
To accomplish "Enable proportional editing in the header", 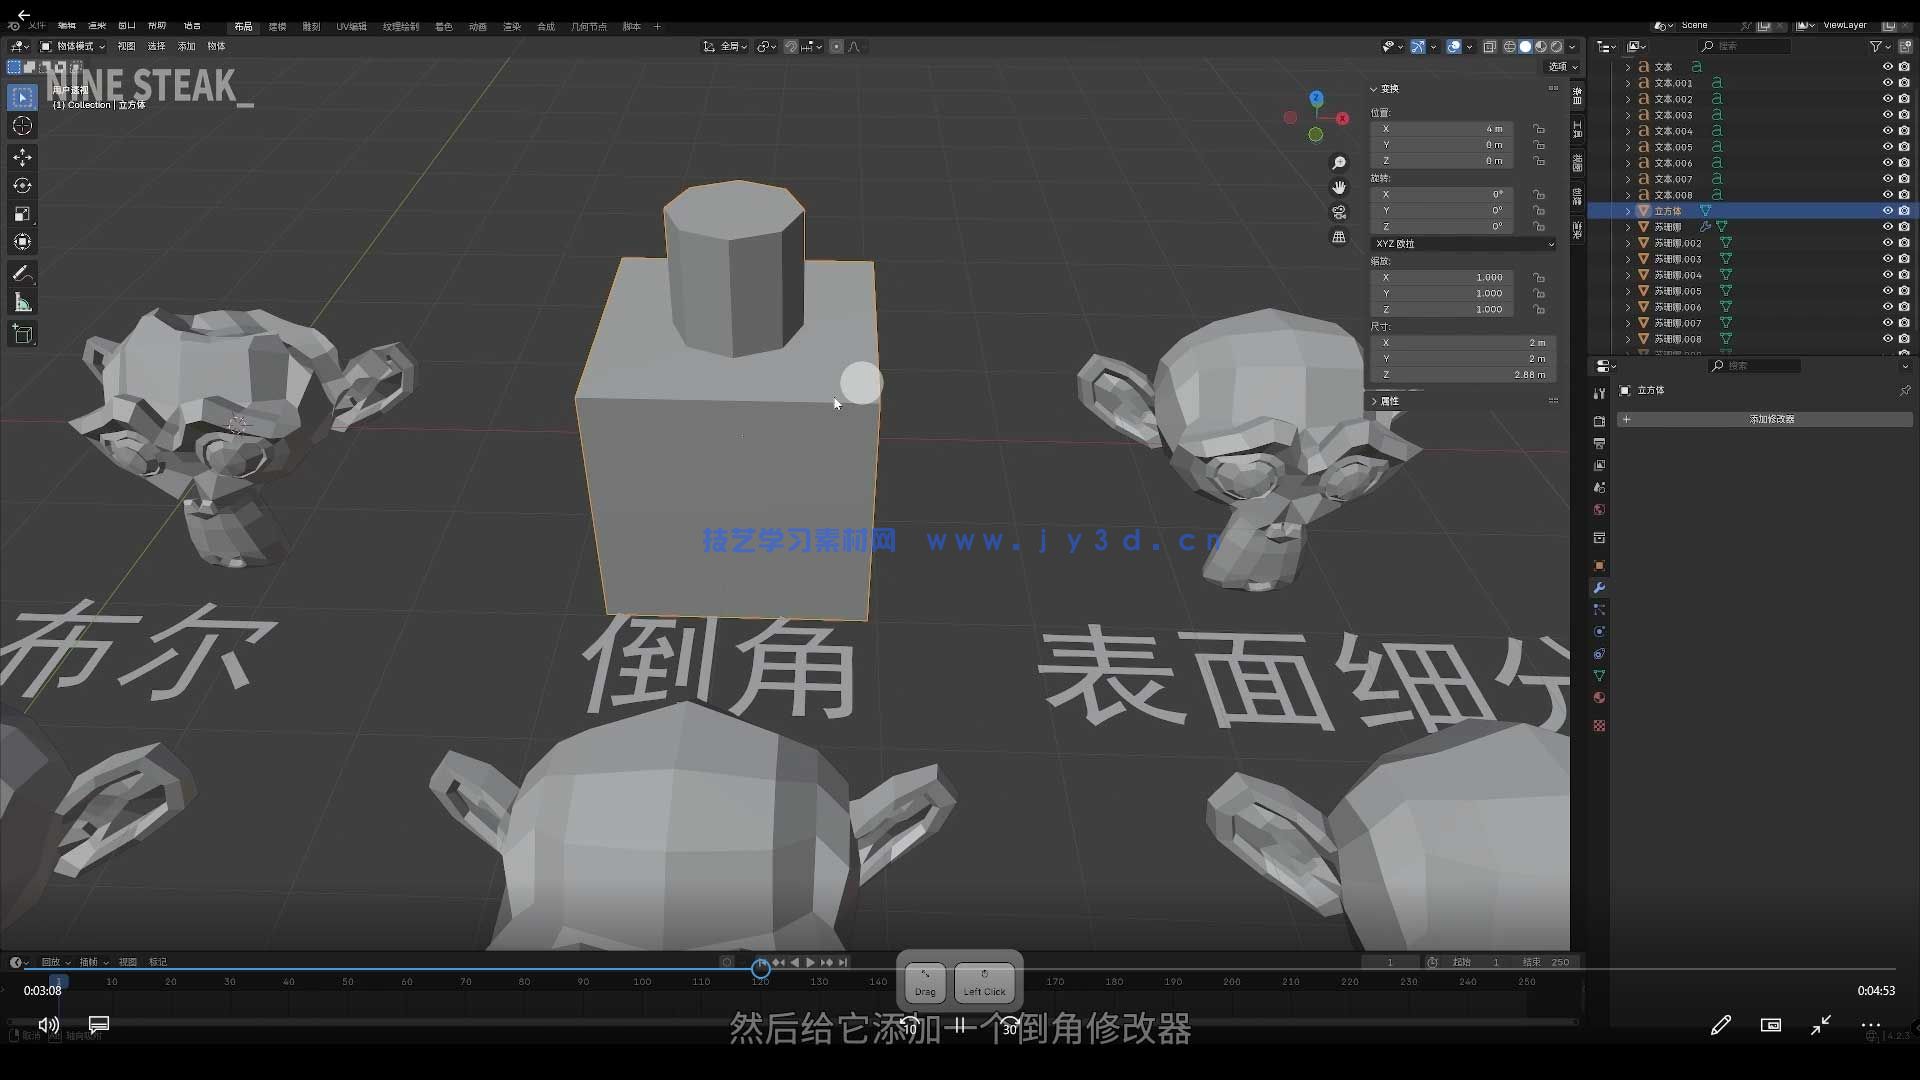I will click(838, 46).
